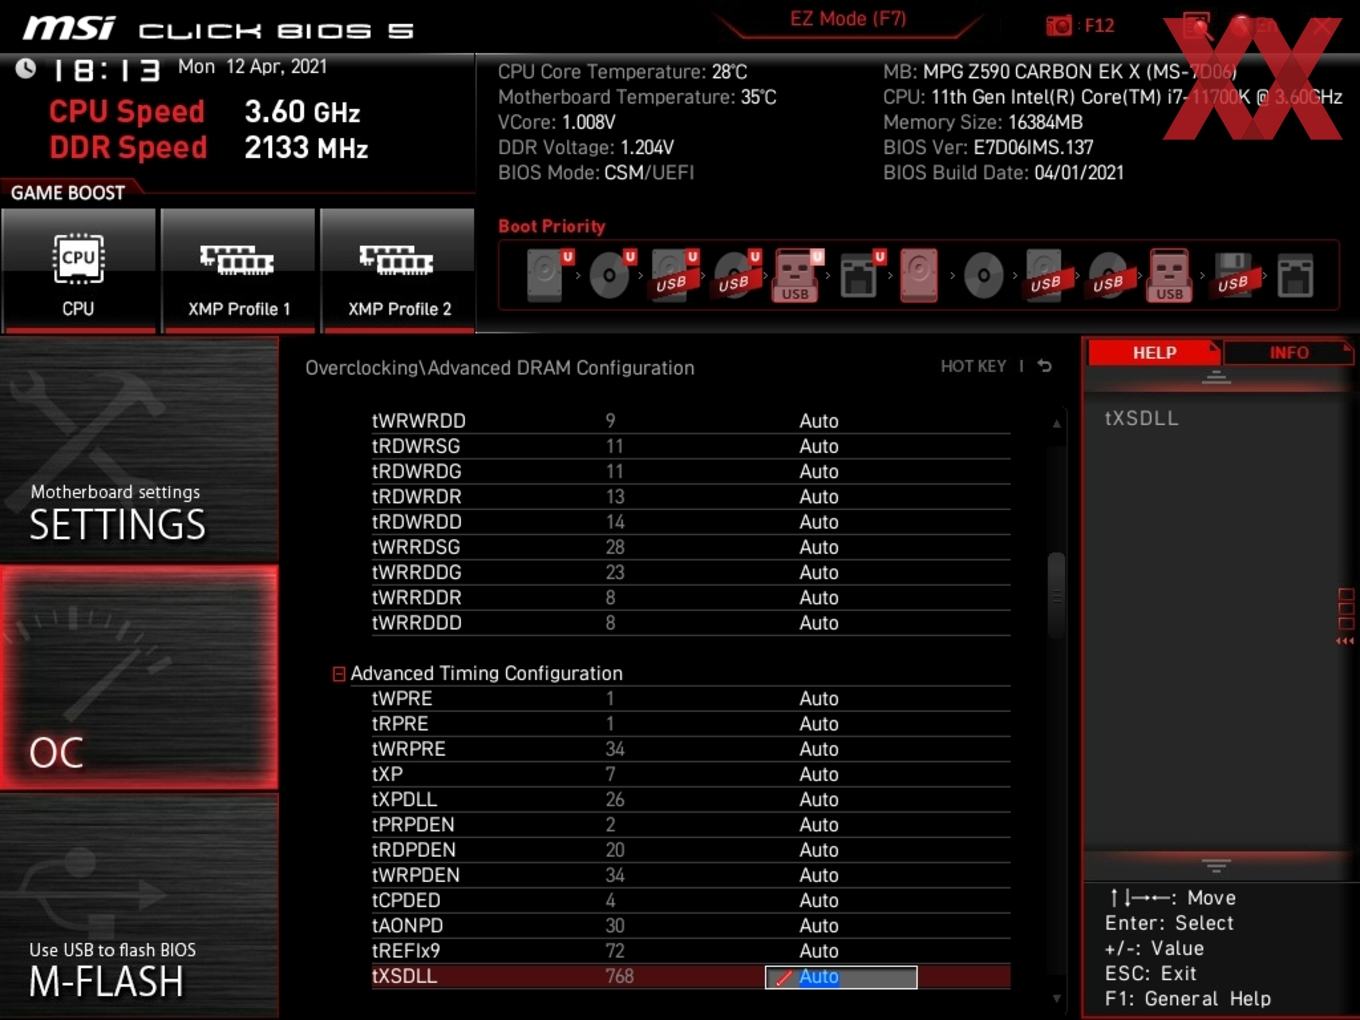Image resolution: width=1360 pixels, height=1020 pixels.
Task: Open M-FLASH to flash BIOS from USB
Action: point(139,906)
